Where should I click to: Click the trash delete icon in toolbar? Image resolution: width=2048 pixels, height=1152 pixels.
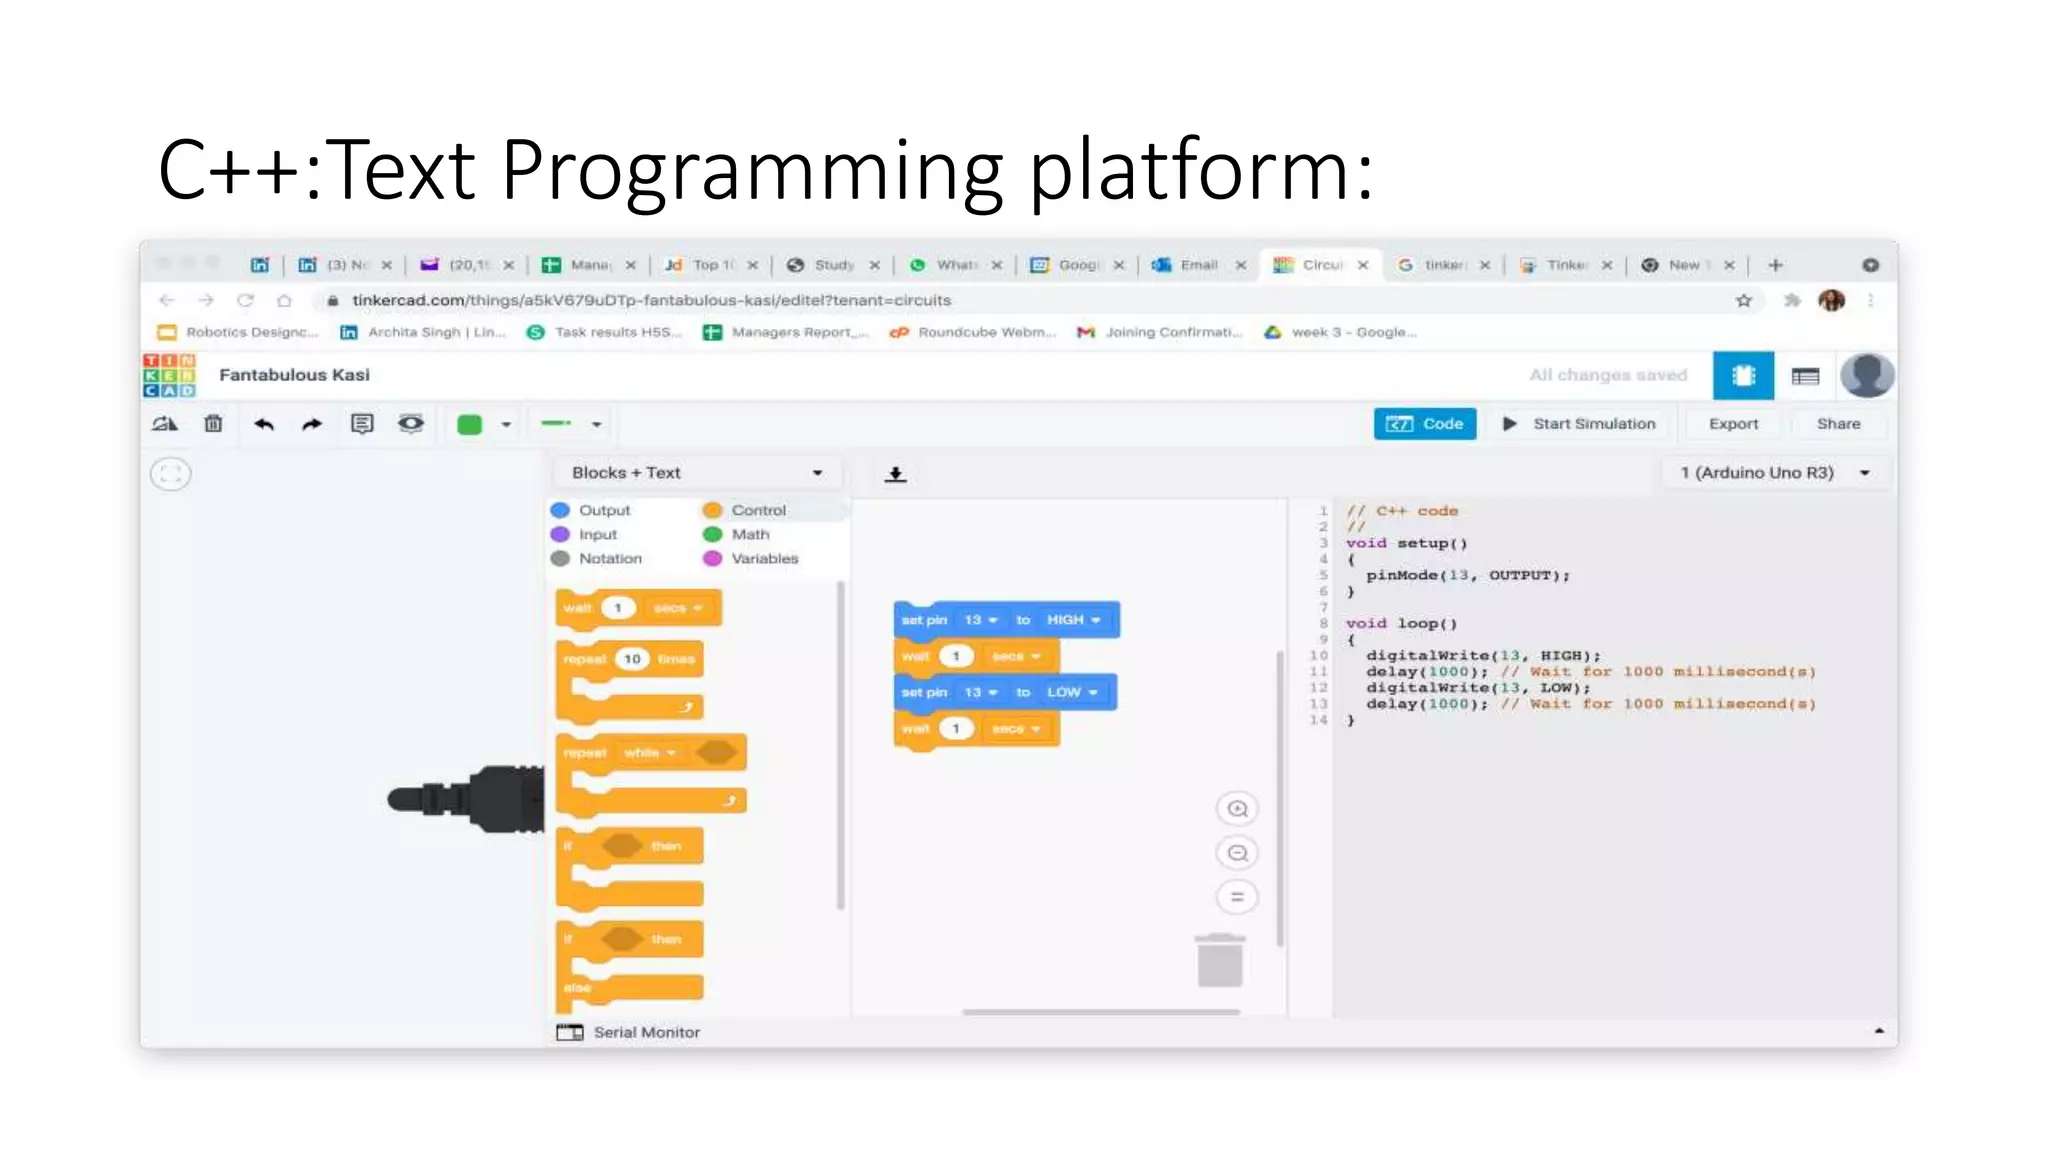coord(213,424)
